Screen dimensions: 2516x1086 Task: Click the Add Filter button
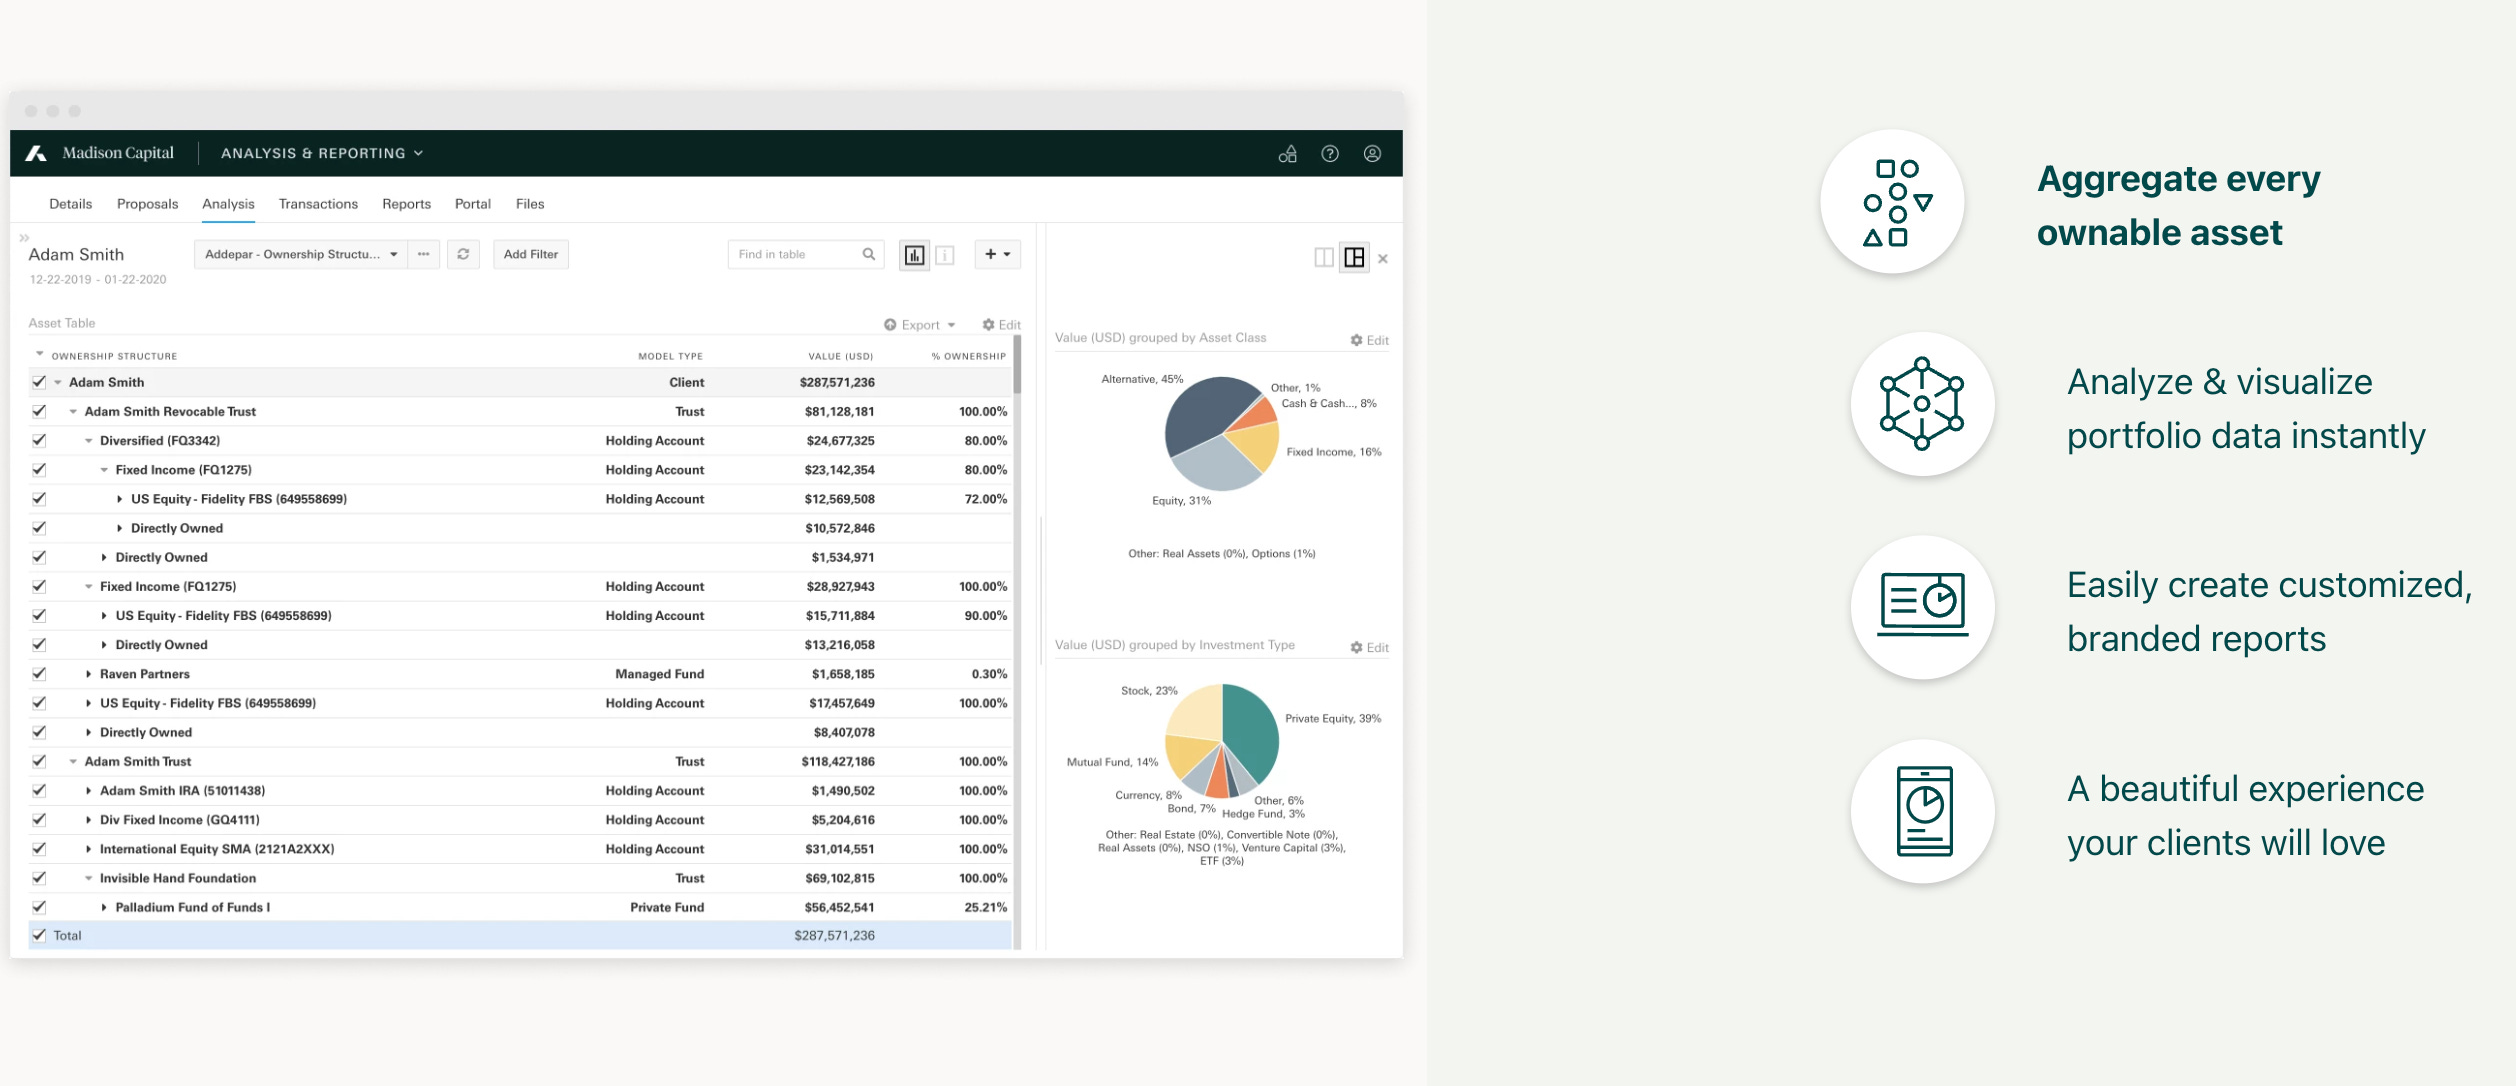[x=531, y=254]
